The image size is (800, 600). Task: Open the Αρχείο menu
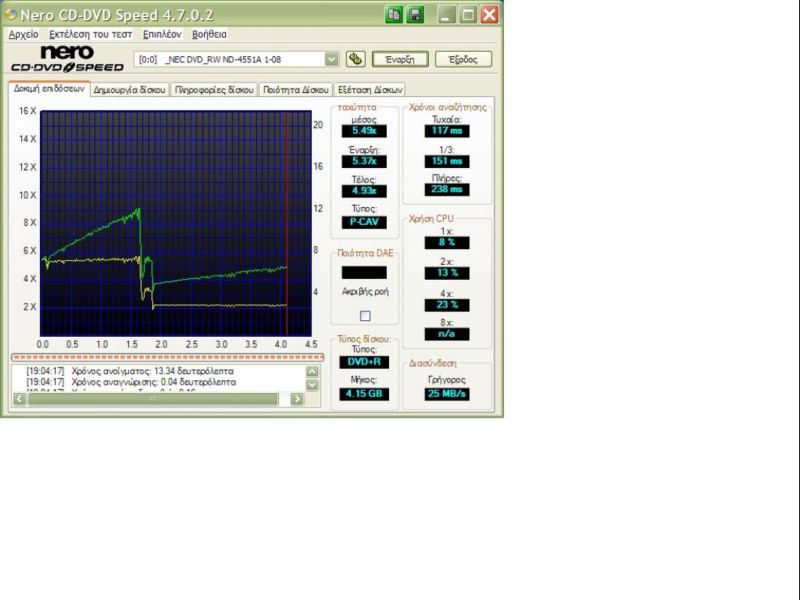point(23,34)
